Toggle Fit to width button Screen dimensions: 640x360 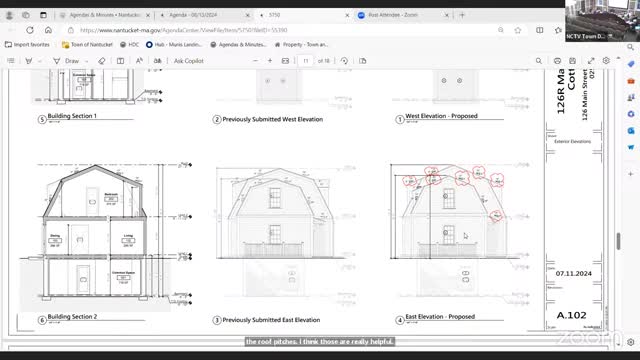pos(285,61)
